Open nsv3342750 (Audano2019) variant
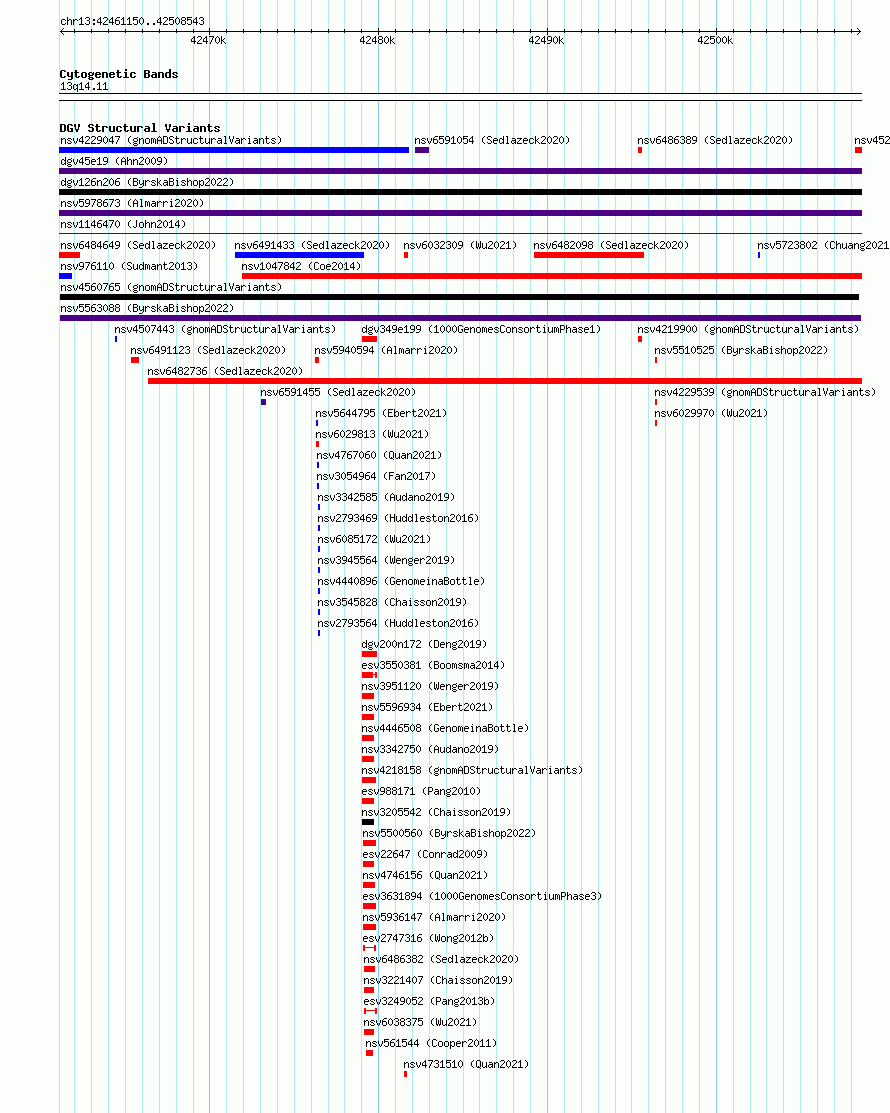Screen dimensions: 890x1113 click(x=430, y=749)
